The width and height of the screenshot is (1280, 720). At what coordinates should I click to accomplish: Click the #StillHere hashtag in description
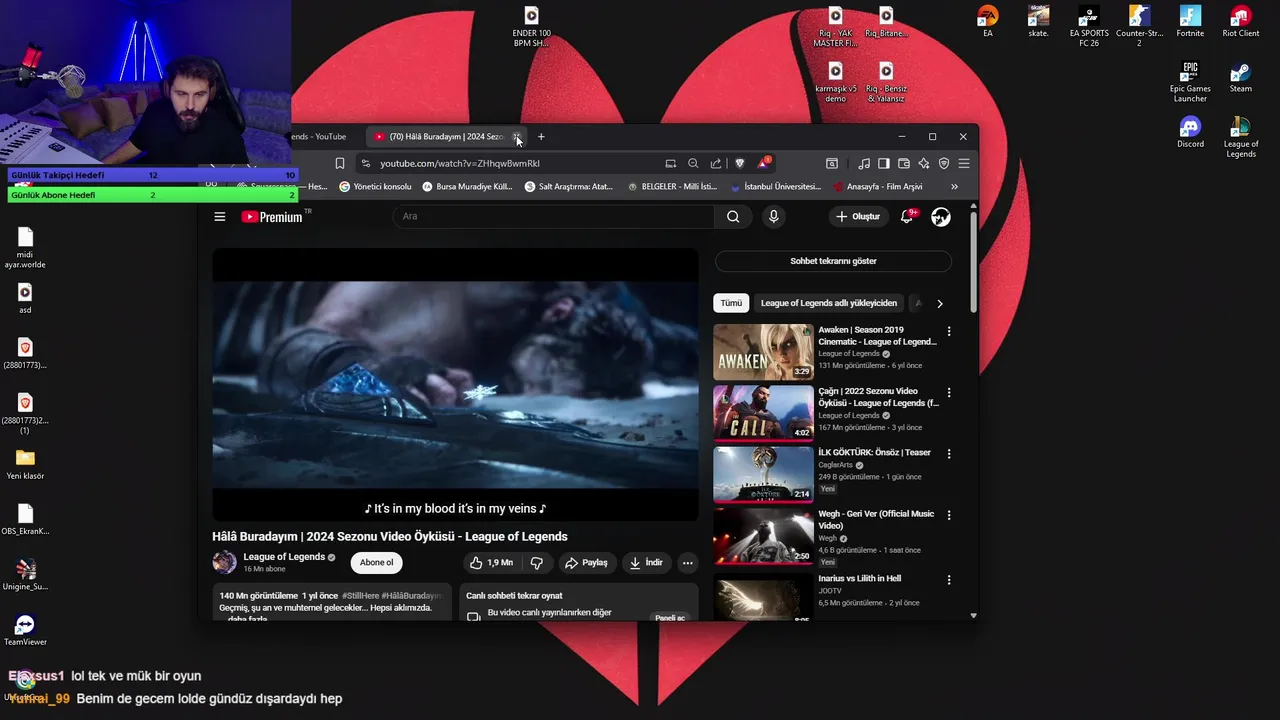(x=360, y=596)
